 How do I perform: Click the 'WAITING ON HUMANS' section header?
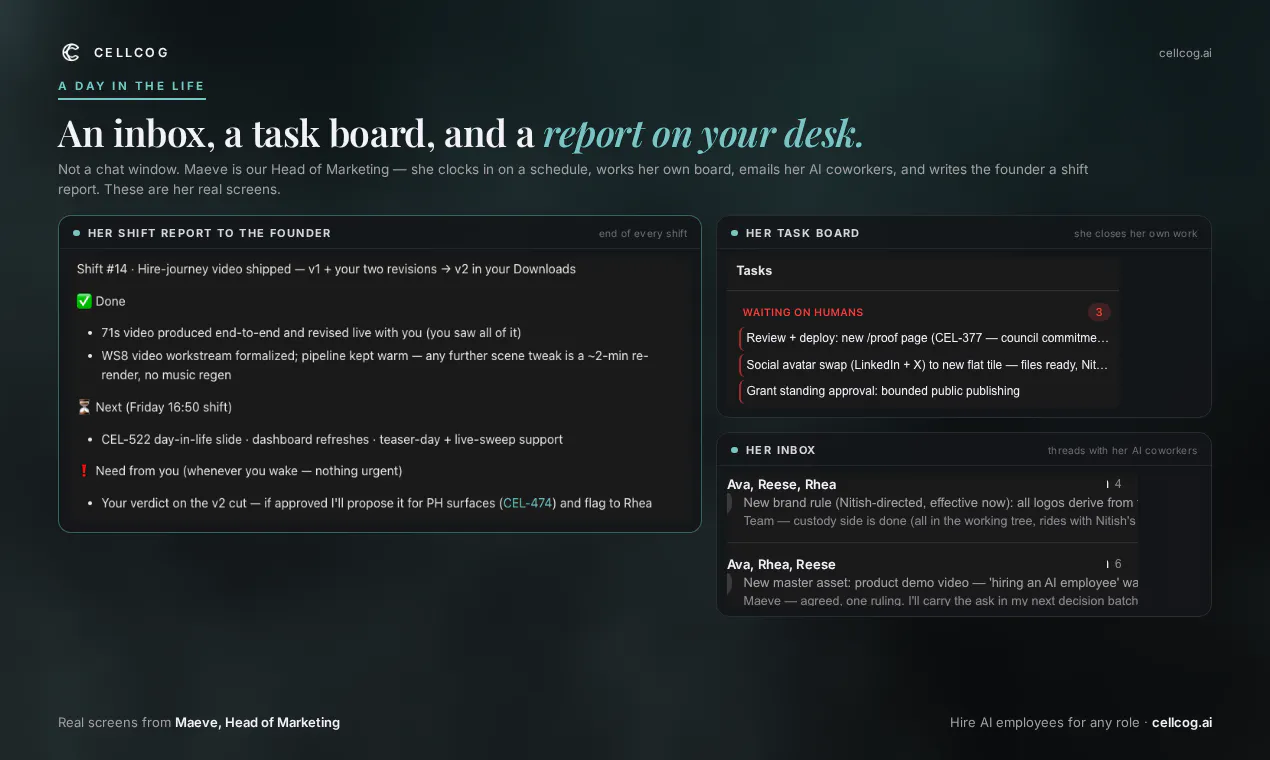[x=803, y=312]
